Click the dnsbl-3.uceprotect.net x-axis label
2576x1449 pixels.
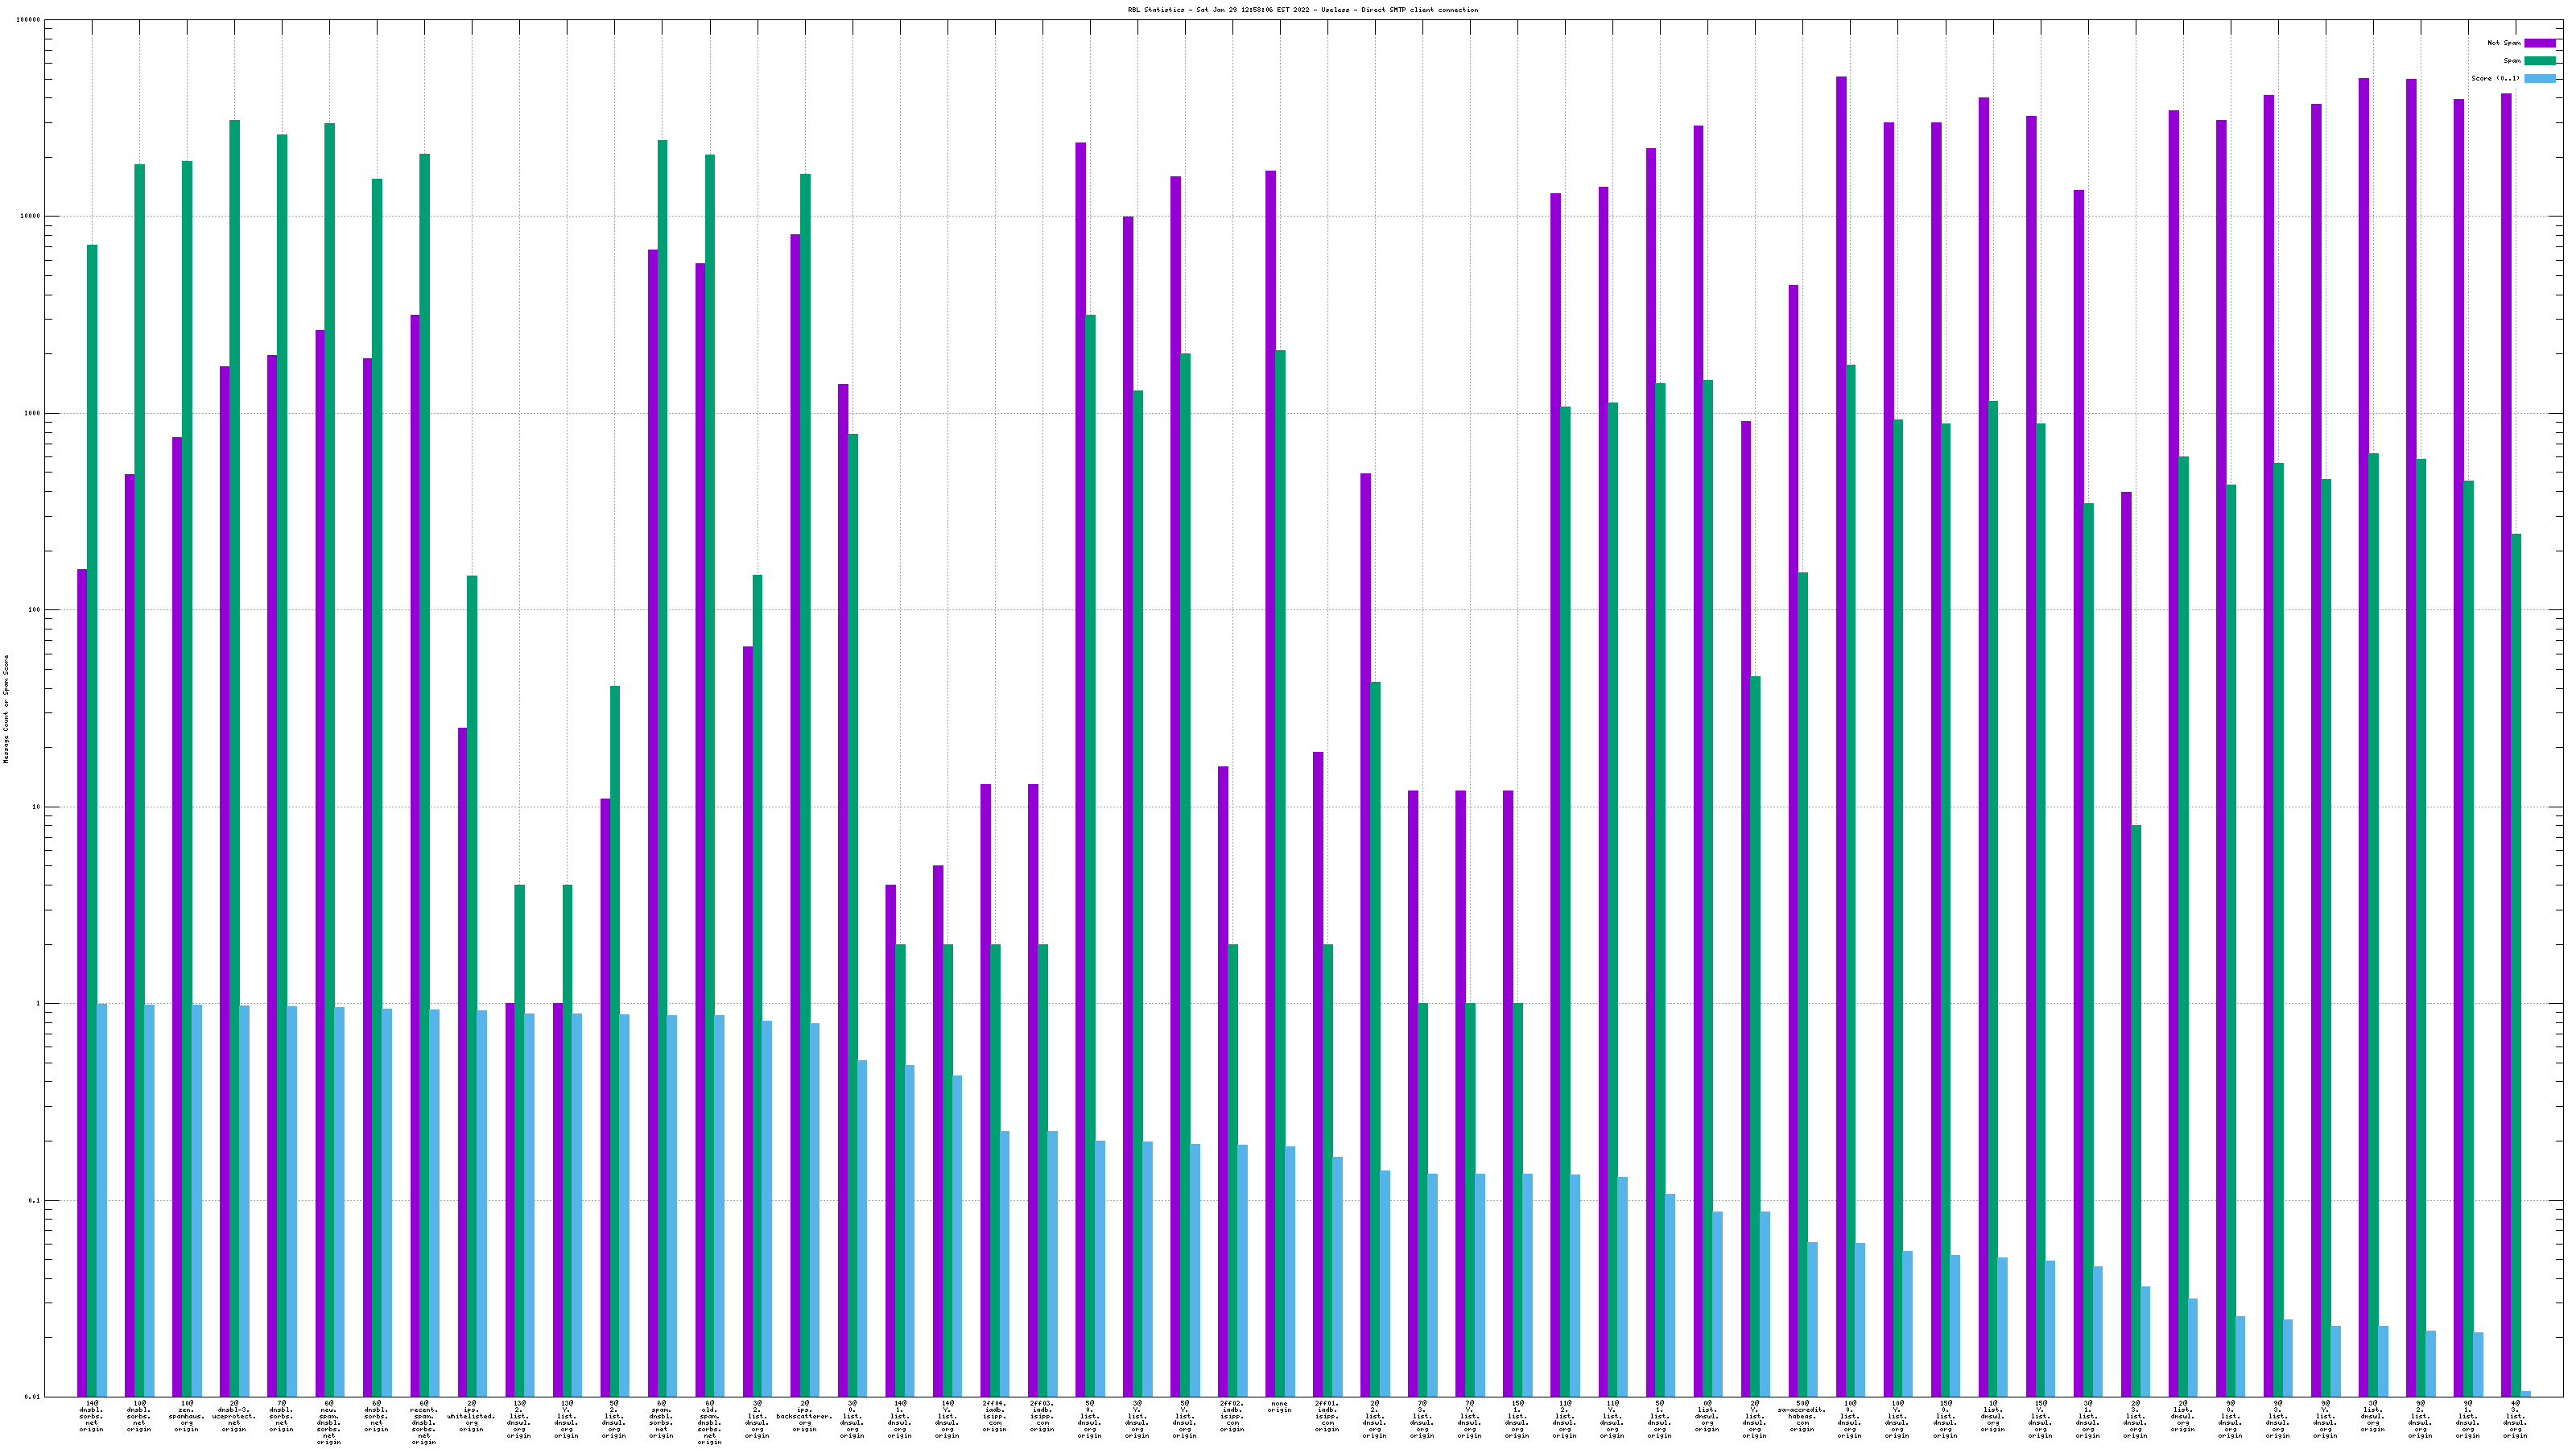click(x=234, y=1416)
